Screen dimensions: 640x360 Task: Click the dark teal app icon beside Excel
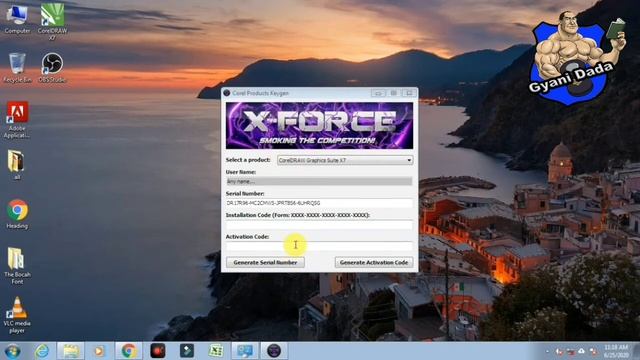pyautogui.click(x=187, y=351)
